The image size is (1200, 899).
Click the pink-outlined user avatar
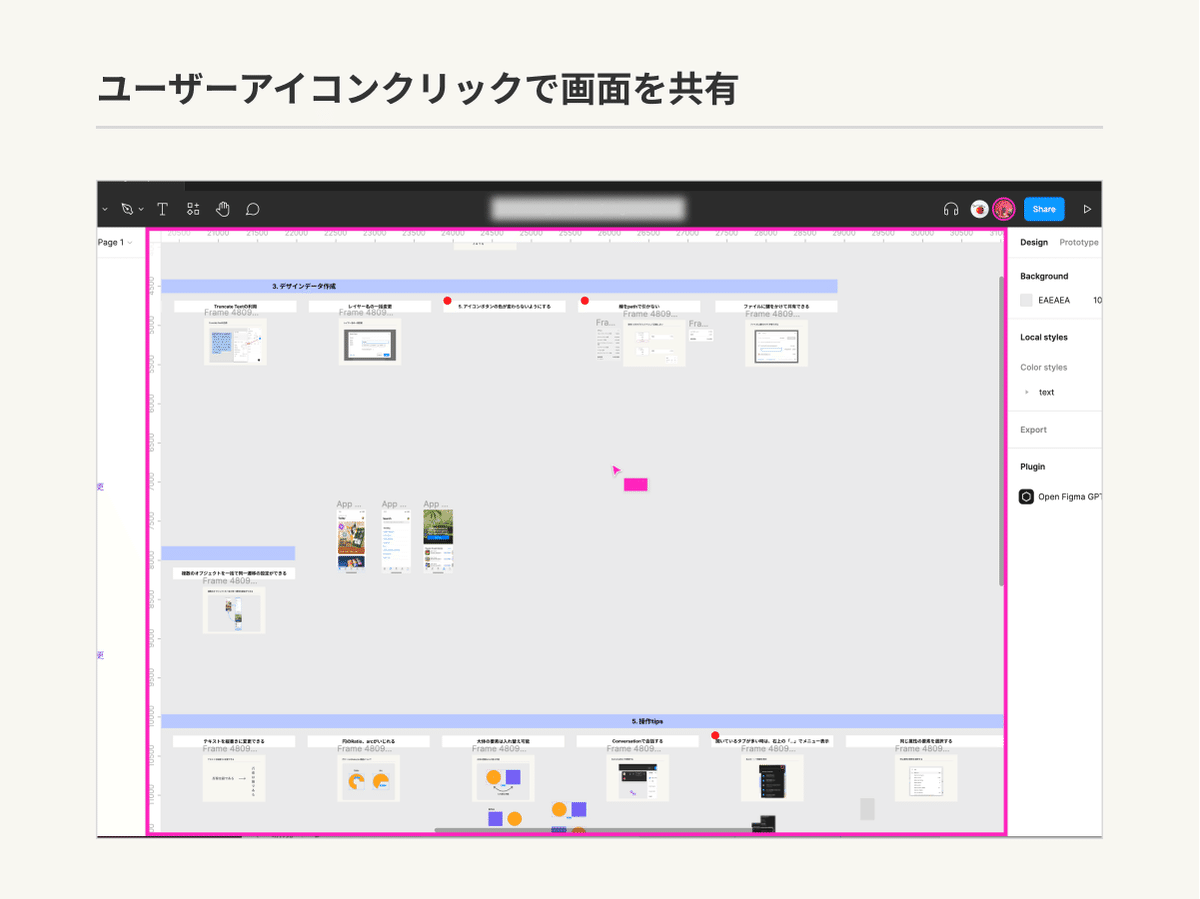coord(1004,209)
